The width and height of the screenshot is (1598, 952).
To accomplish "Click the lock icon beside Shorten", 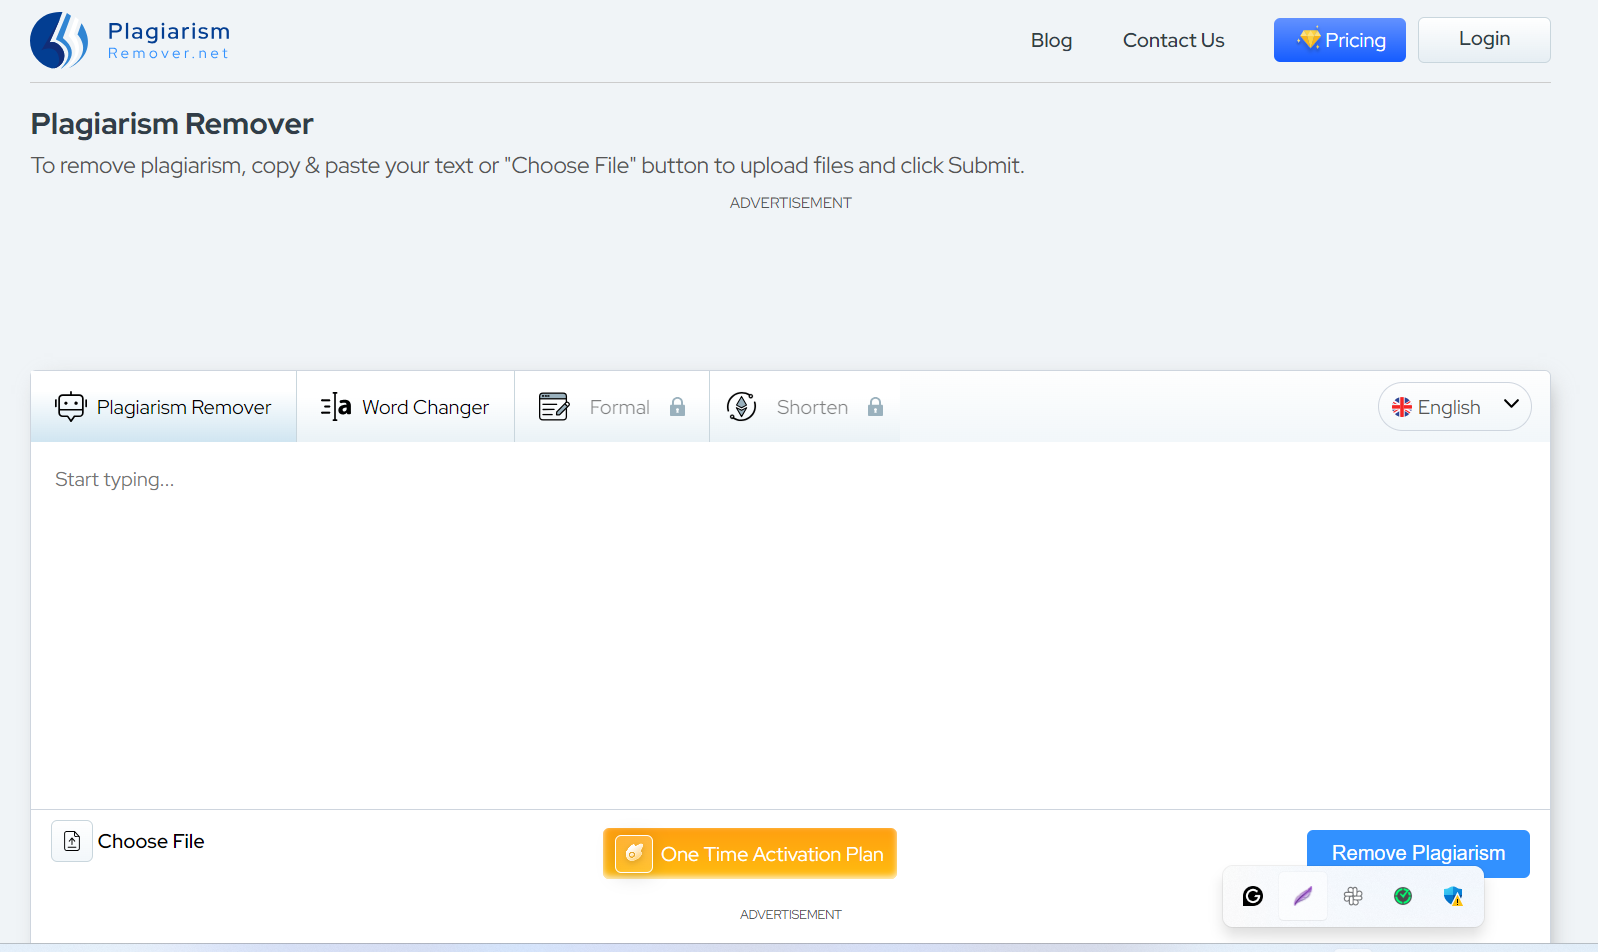I will [x=876, y=406].
